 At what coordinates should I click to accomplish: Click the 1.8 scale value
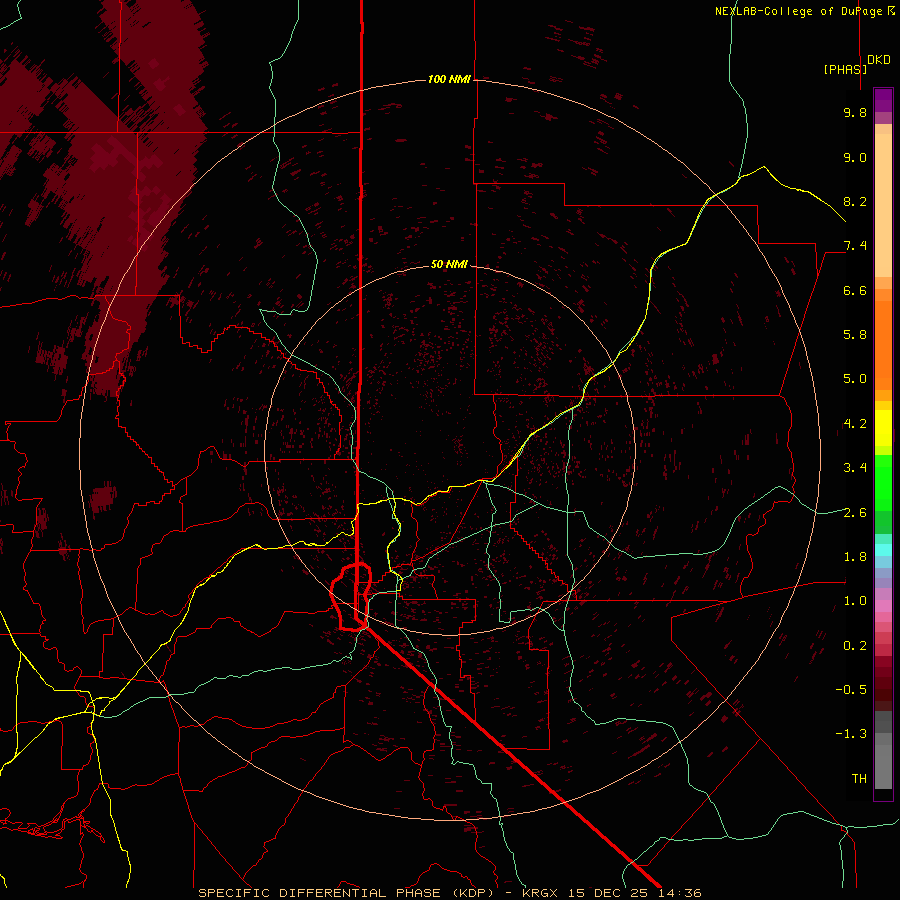(x=855, y=557)
